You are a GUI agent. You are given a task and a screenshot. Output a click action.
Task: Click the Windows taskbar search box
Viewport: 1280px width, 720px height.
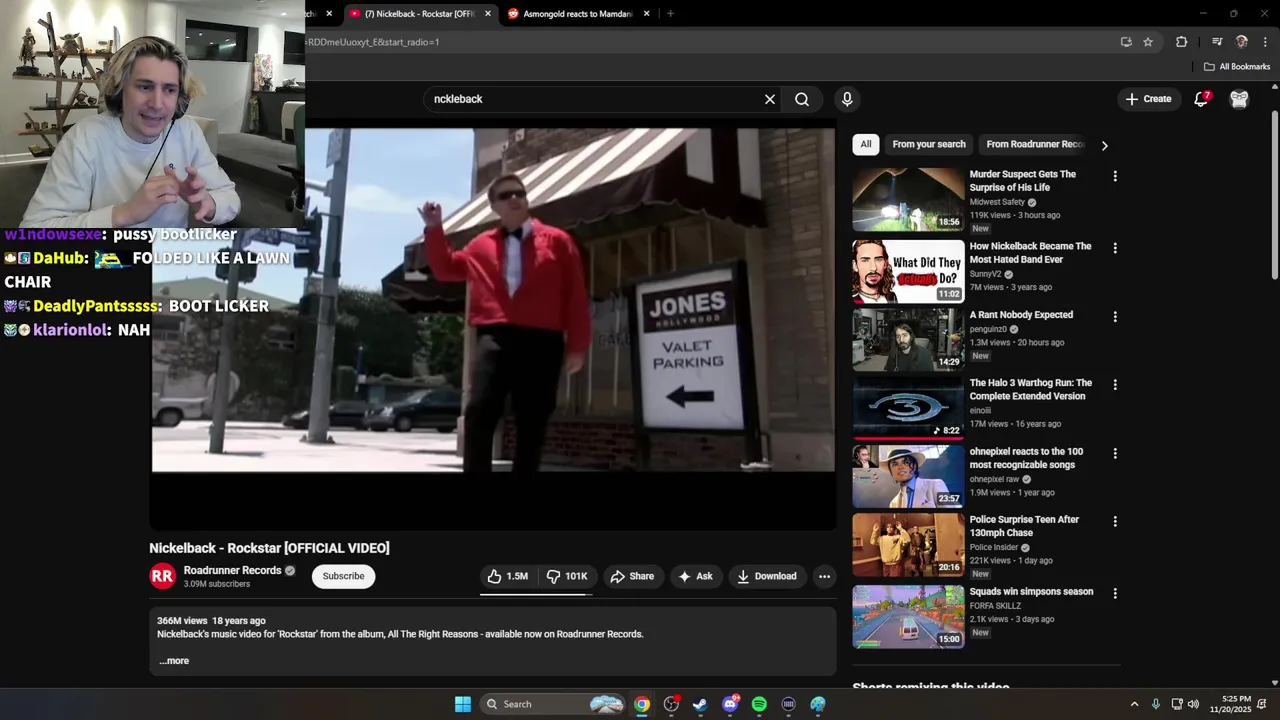click(551, 704)
